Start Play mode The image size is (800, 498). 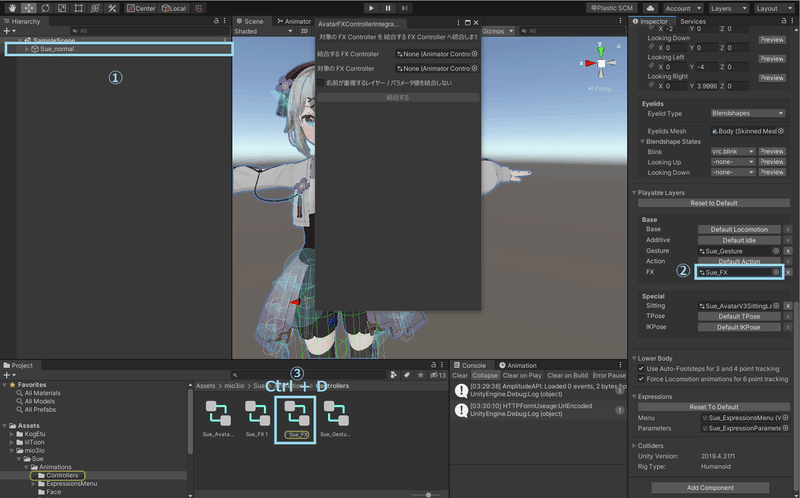click(371, 8)
